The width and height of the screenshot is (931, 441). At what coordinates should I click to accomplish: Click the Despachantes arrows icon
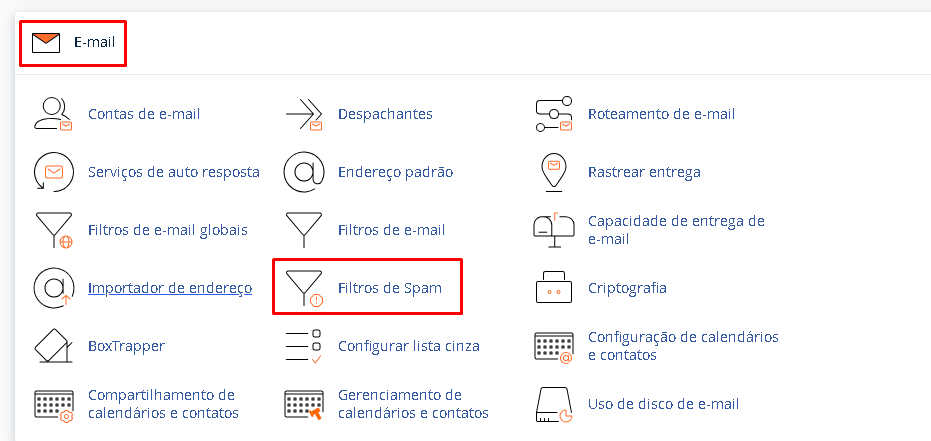tap(304, 114)
